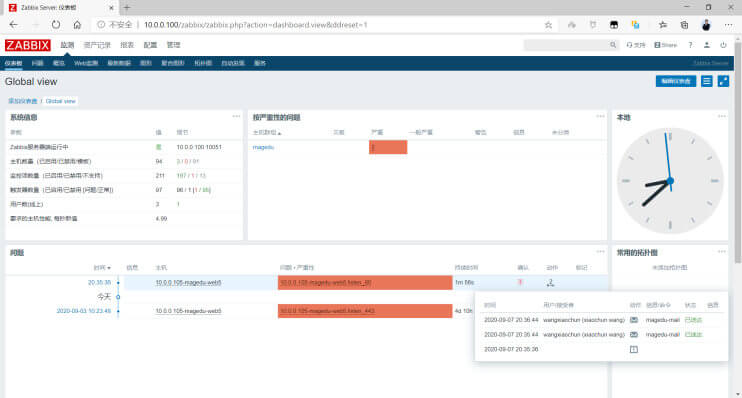742x398 pixels.
Task: Click second mail icon in actions popup
Action: 634,335
